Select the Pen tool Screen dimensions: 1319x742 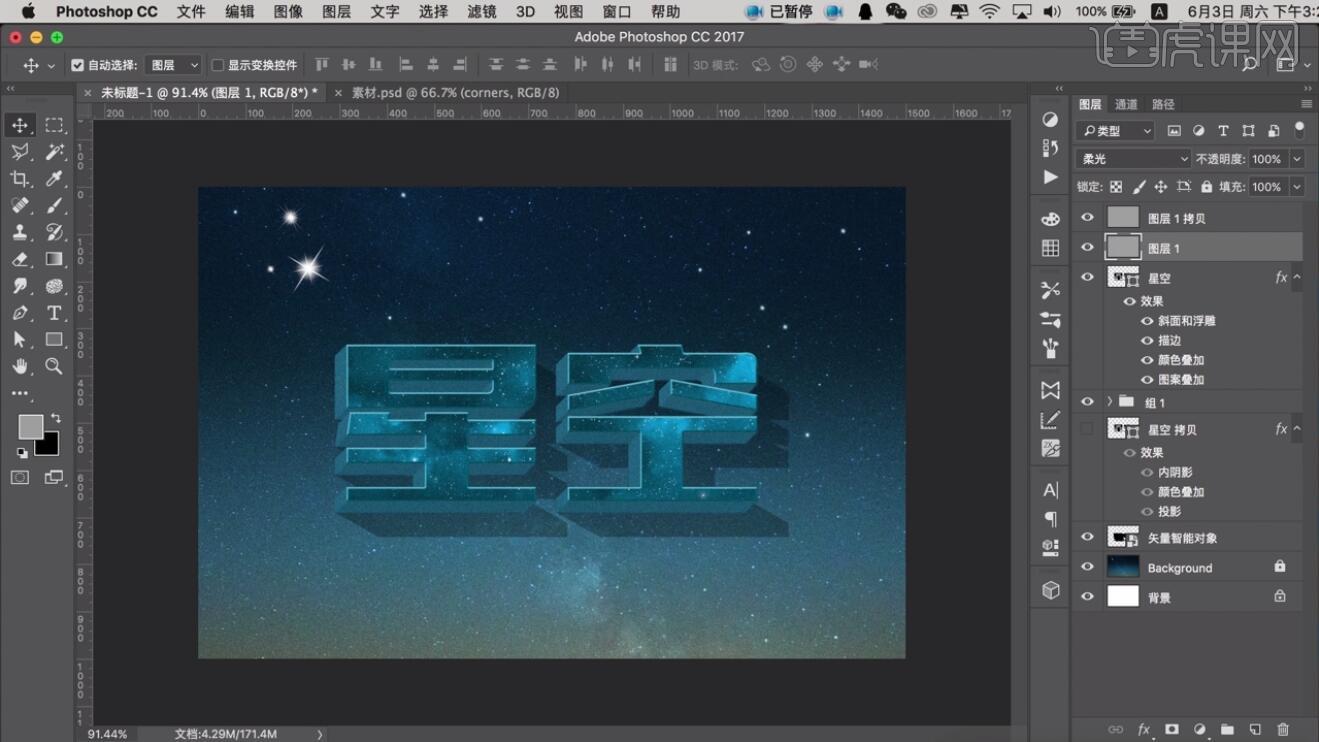[20, 313]
